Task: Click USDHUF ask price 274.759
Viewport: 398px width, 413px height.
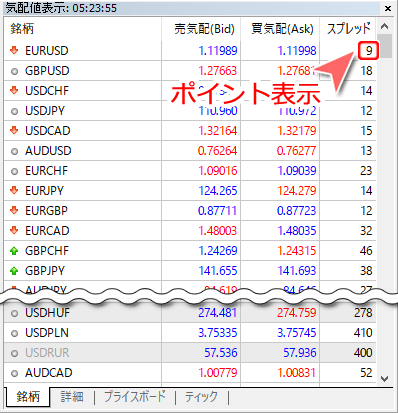Action: click(297, 313)
